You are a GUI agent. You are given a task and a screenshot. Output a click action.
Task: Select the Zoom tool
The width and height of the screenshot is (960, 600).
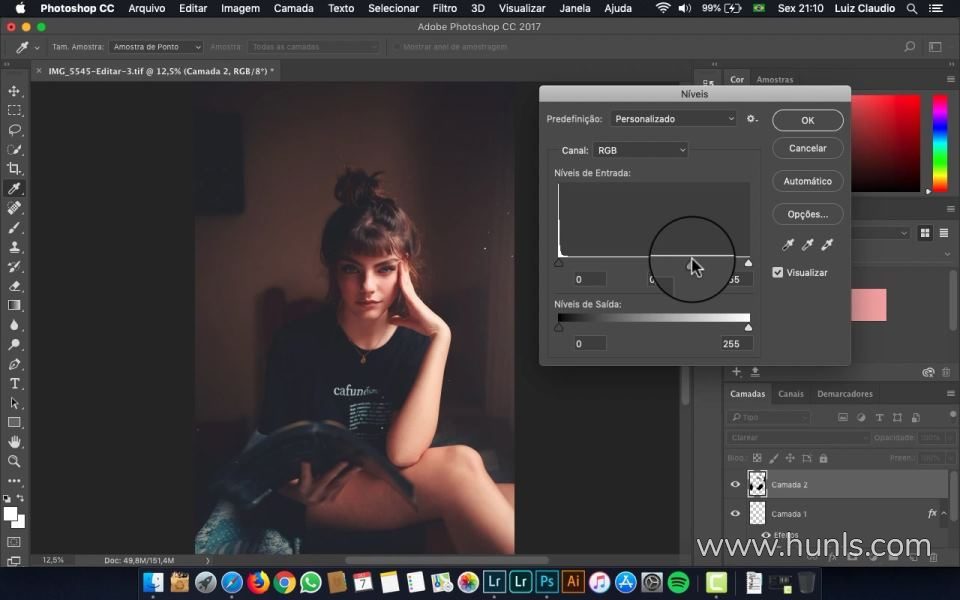pyautogui.click(x=14, y=461)
